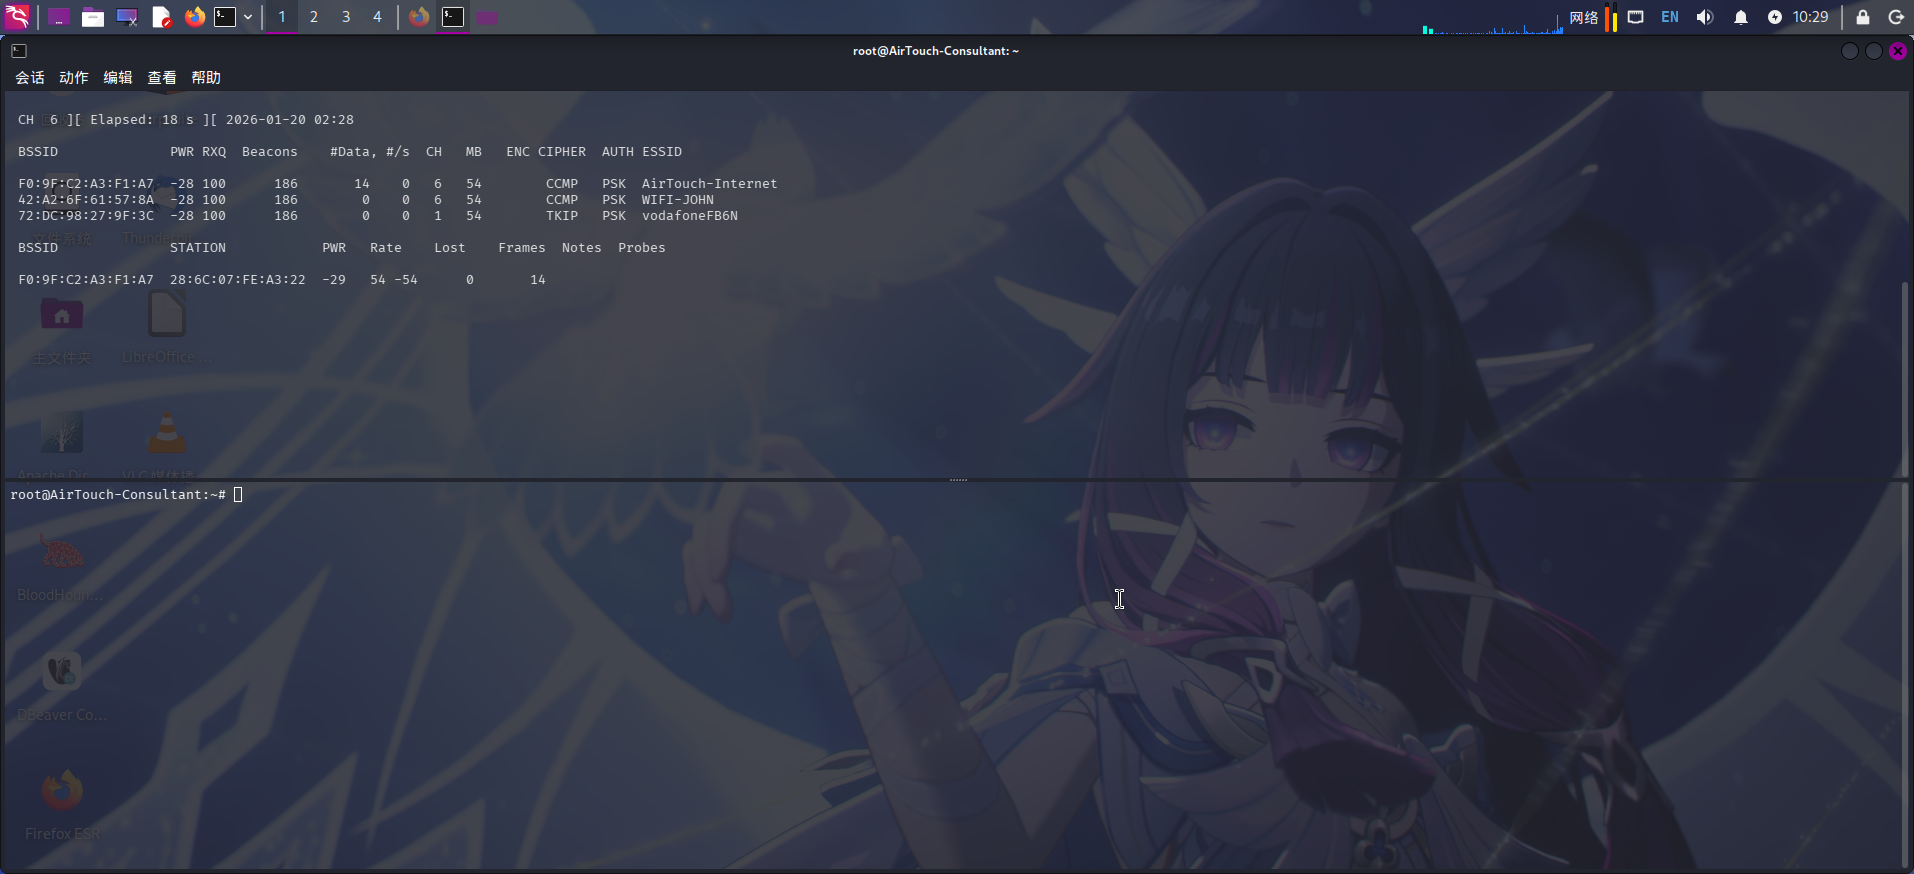Click the log out arrow icon
1914x874 pixels.
tap(1896, 17)
